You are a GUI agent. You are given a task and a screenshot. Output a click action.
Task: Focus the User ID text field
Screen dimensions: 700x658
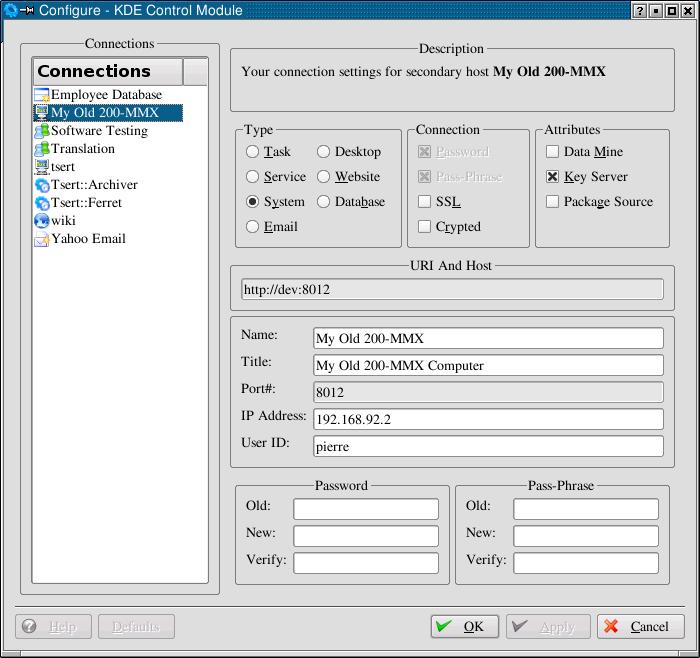pos(488,447)
